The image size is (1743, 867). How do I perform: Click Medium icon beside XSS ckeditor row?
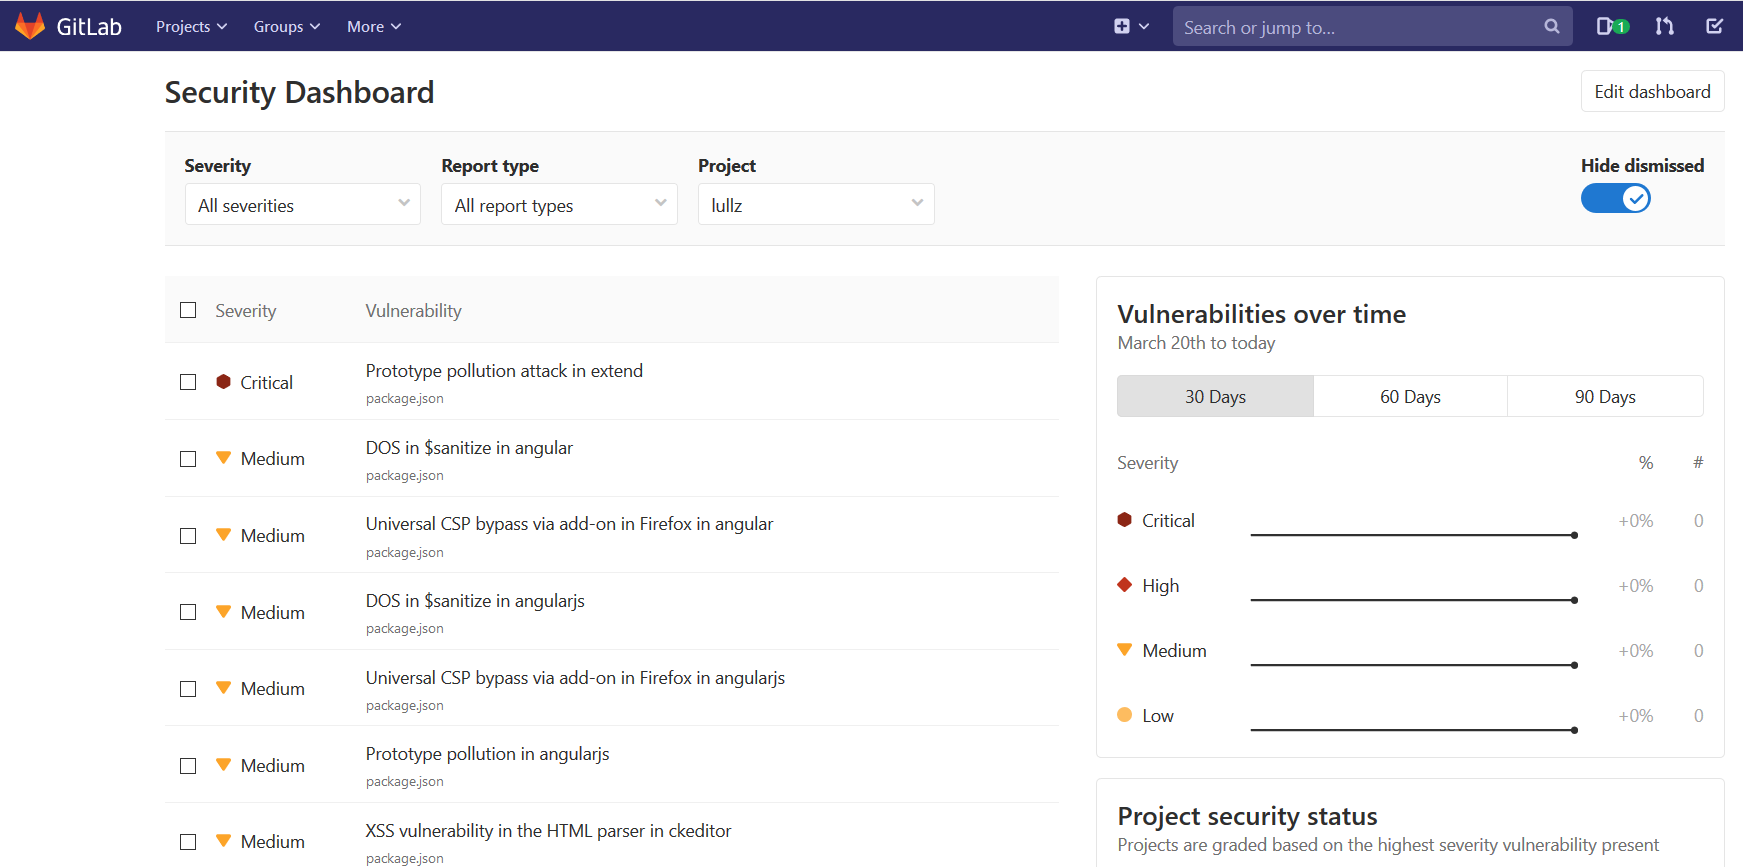pyautogui.click(x=224, y=841)
